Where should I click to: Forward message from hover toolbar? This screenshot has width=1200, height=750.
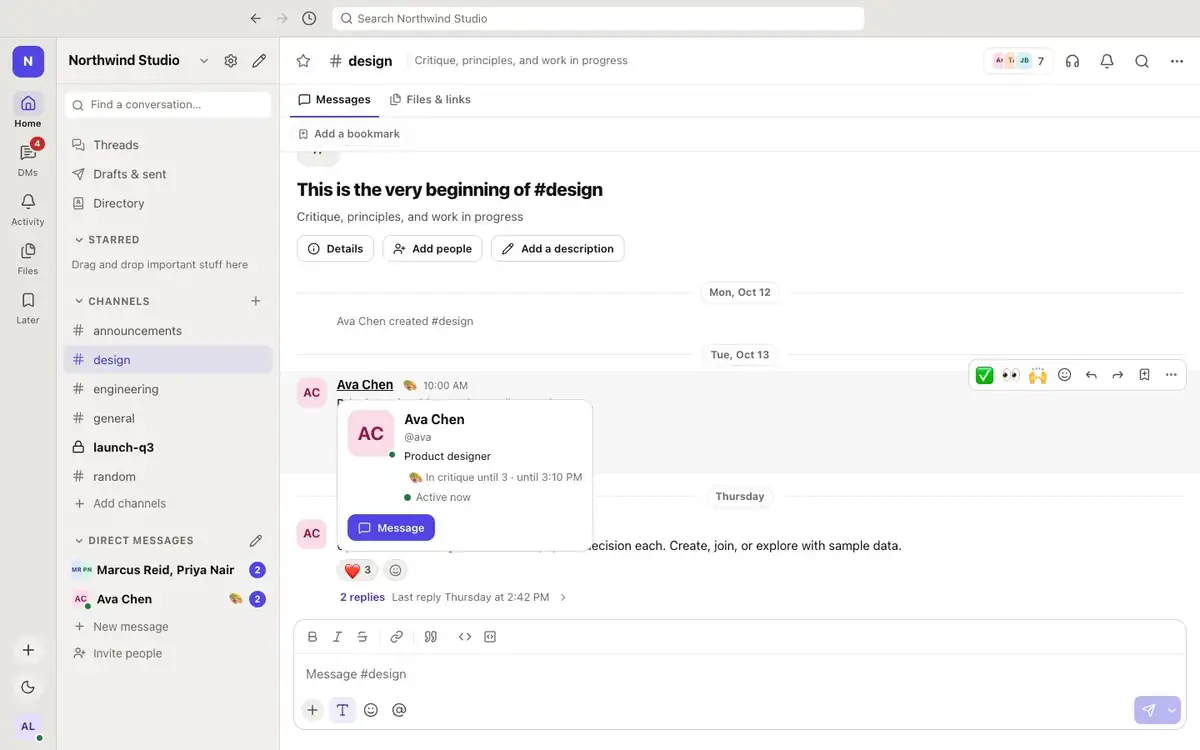click(x=1118, y=375)
